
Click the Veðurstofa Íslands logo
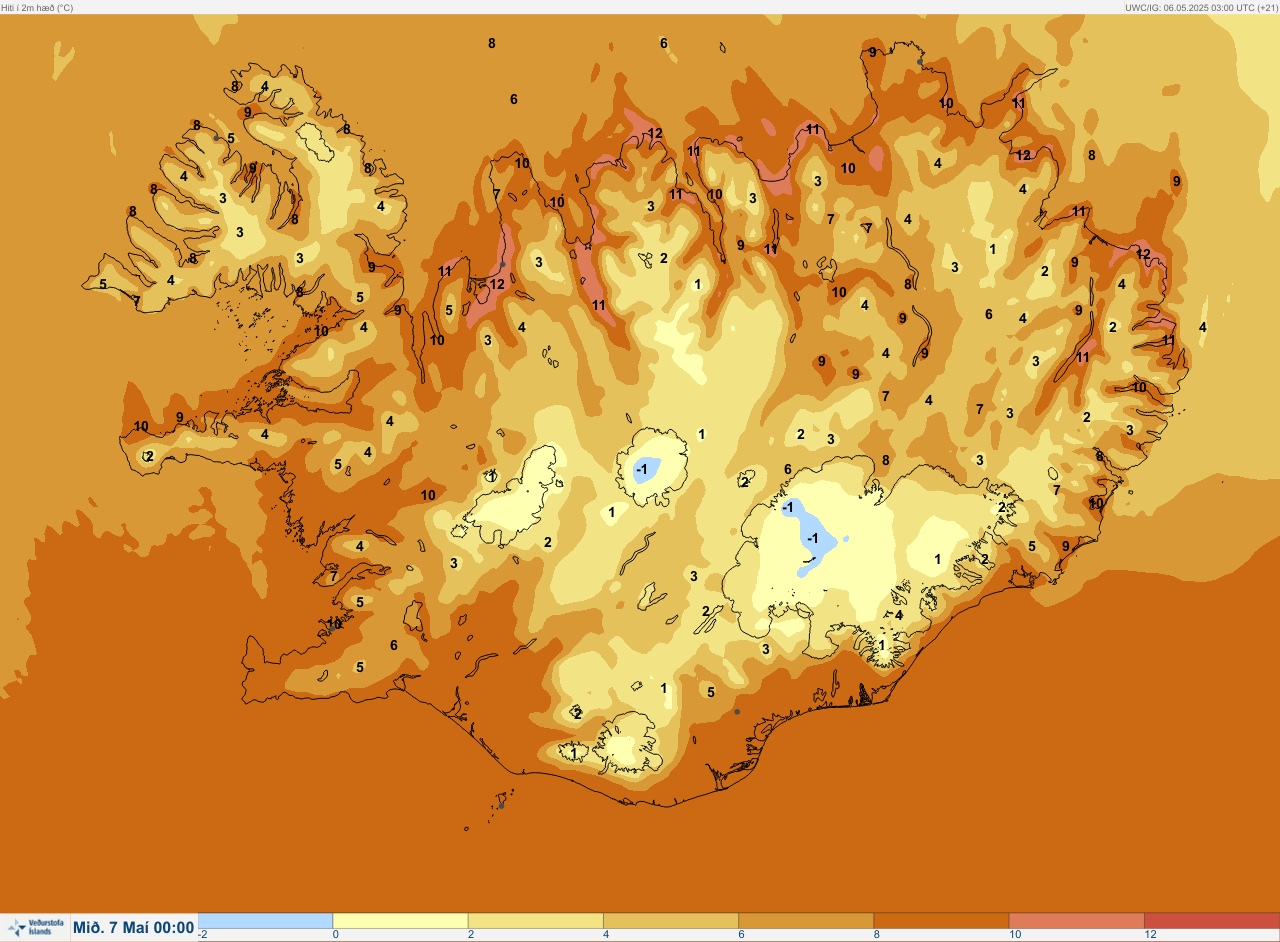pos(34,928)
